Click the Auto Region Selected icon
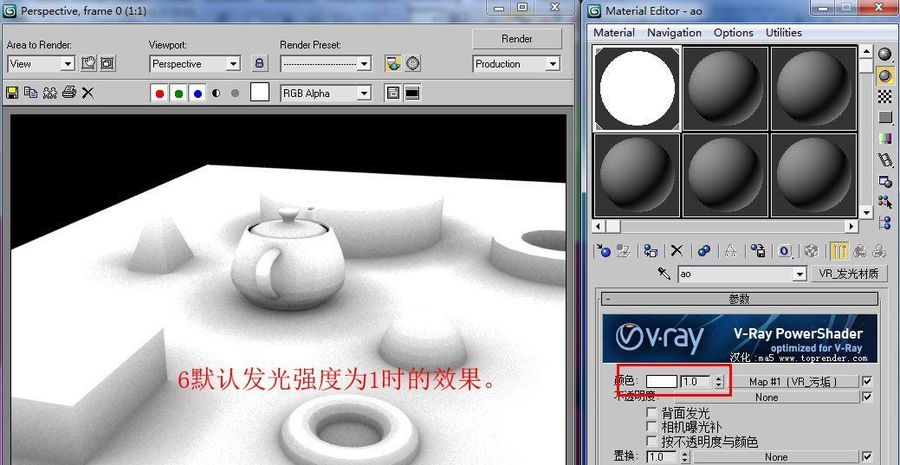This screenshot has height=465, width=900. click(108, 63)
